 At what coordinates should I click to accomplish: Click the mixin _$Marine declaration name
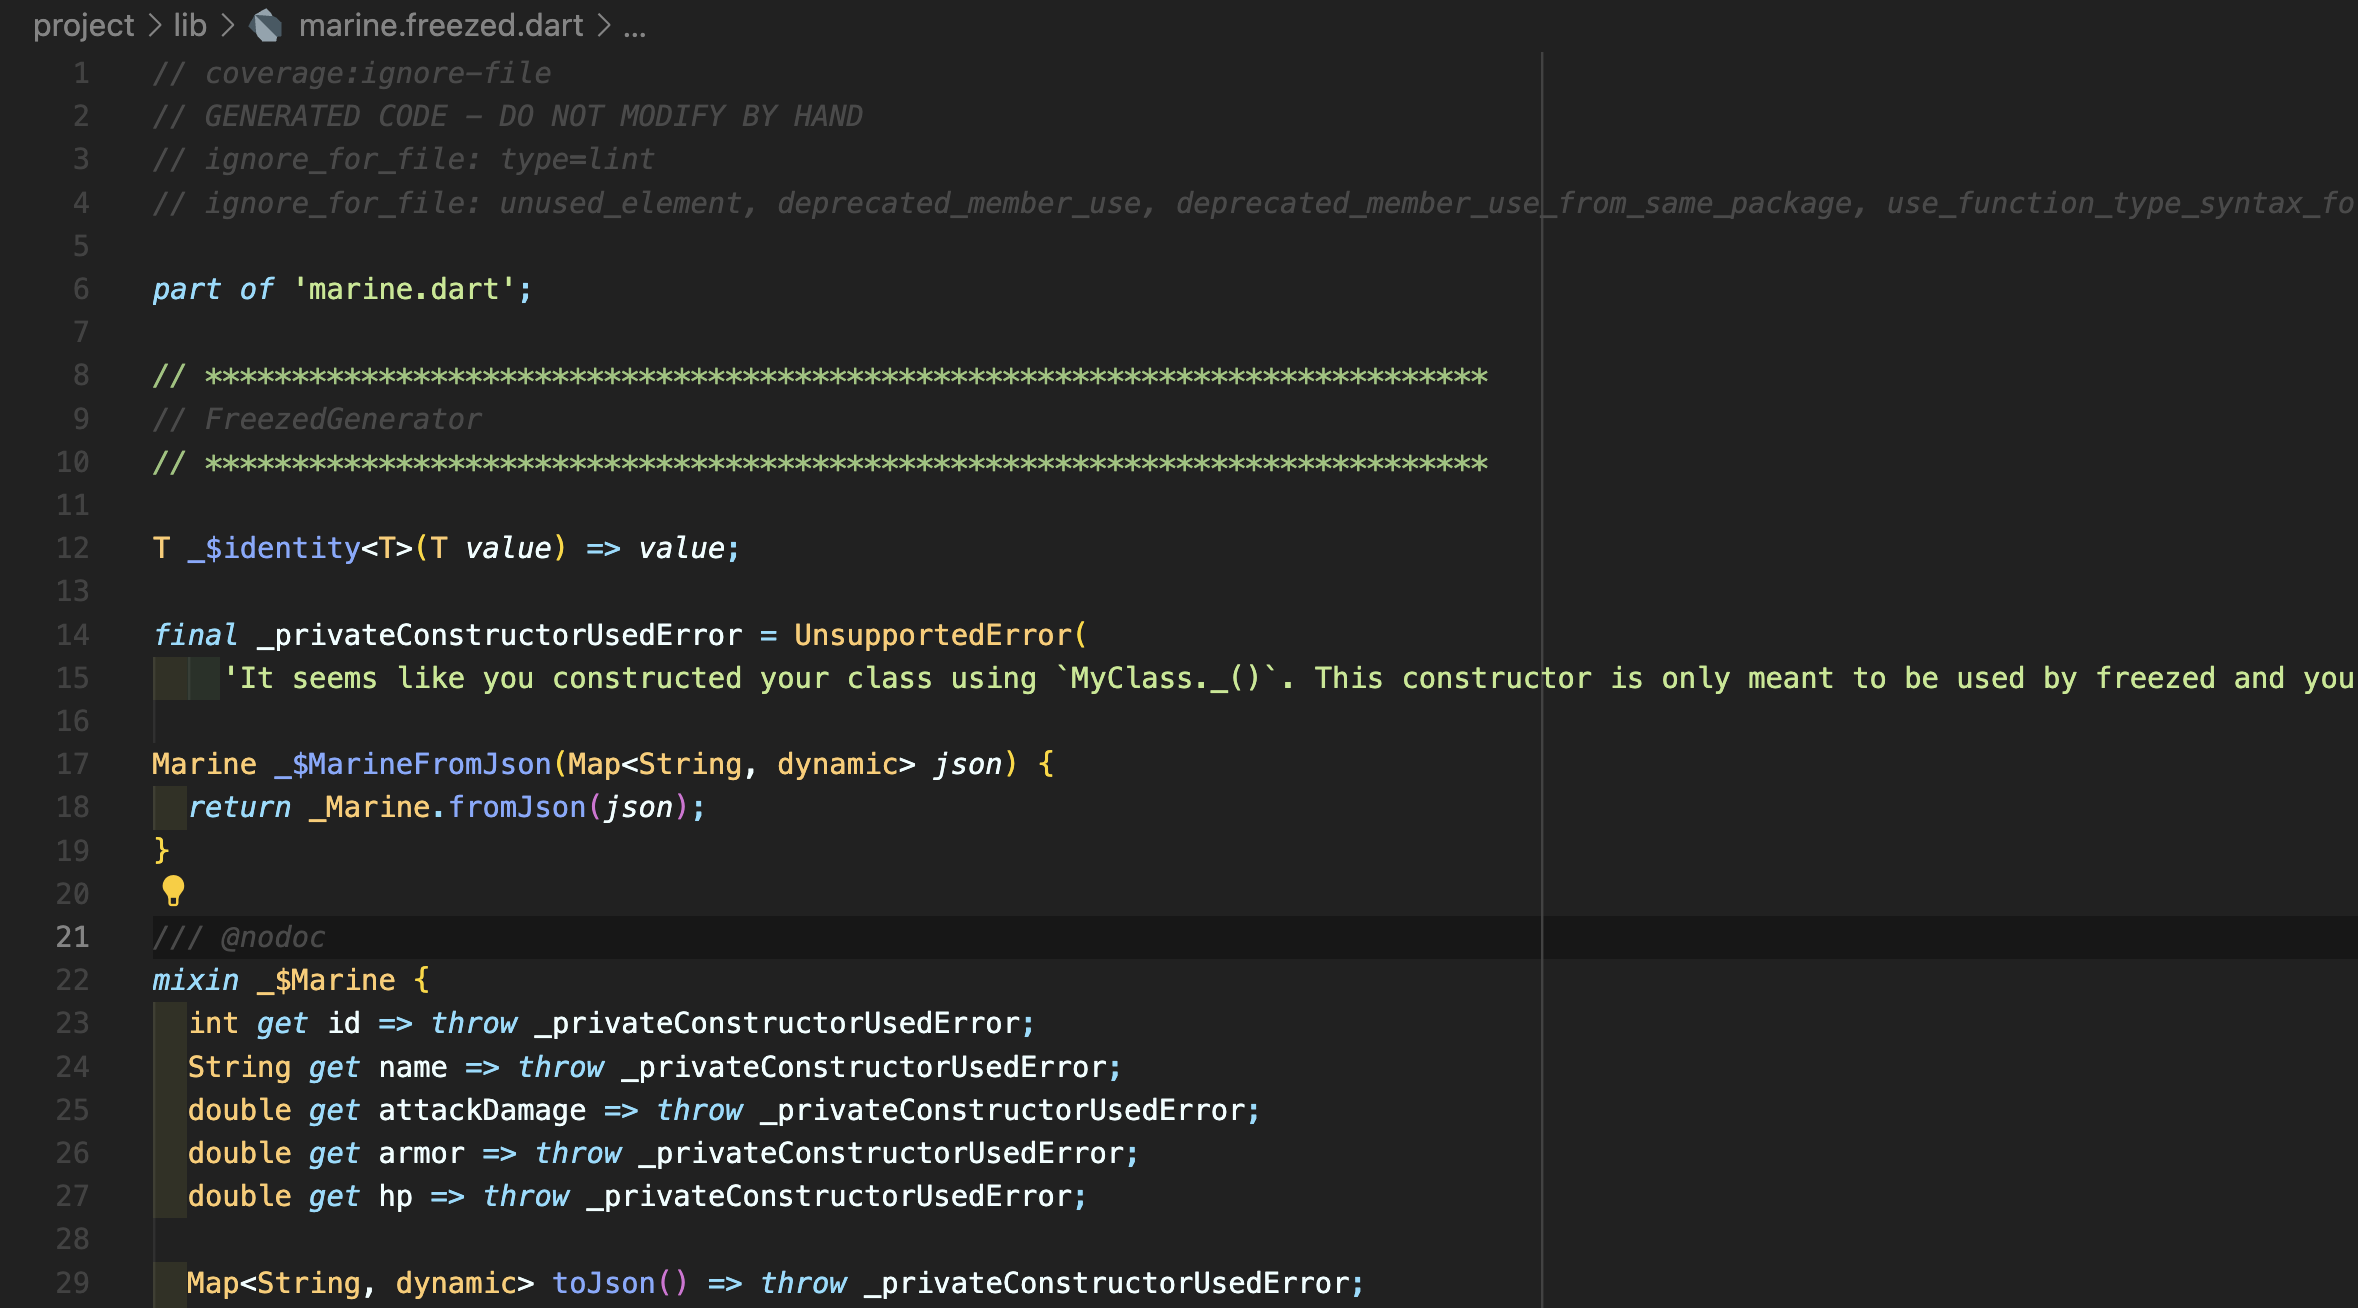coord(326,980)
